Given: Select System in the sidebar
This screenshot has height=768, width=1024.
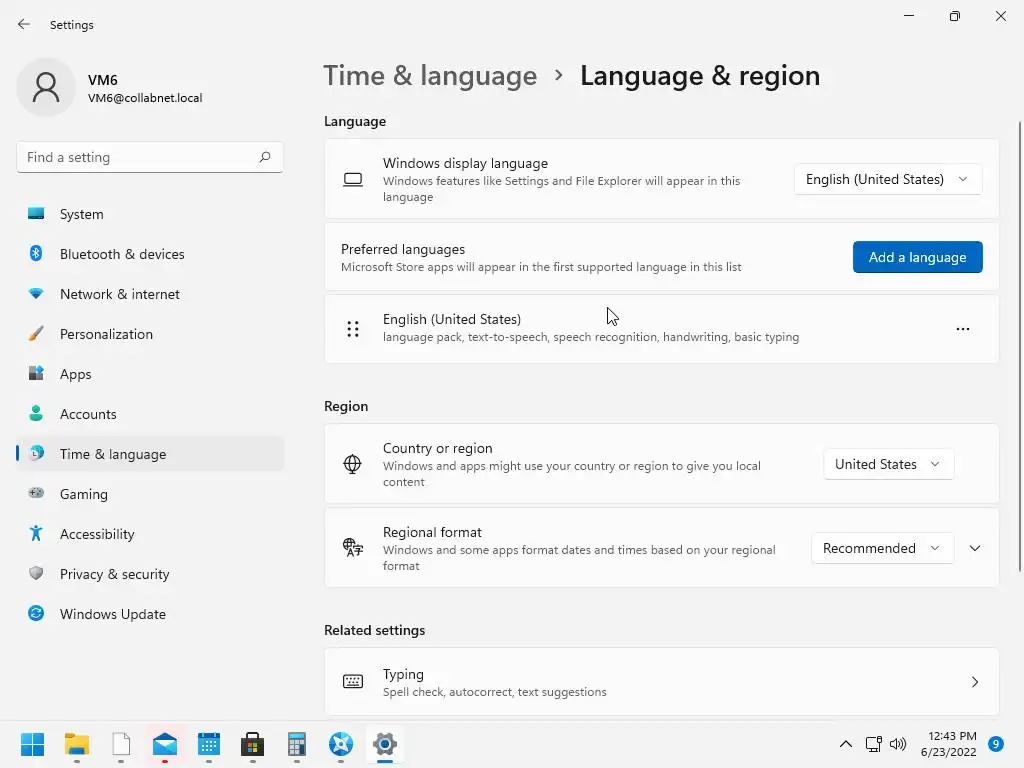Looking at the screenshot, I should coord(150,214).
